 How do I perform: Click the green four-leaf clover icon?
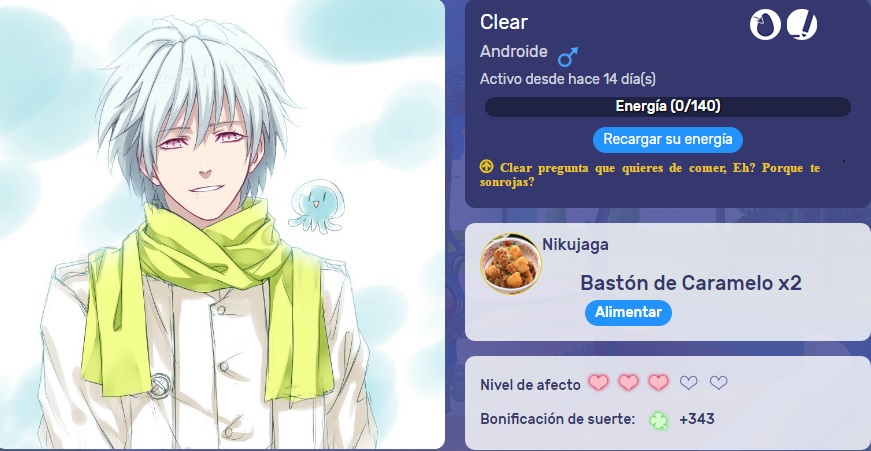[x=659, y=420]
